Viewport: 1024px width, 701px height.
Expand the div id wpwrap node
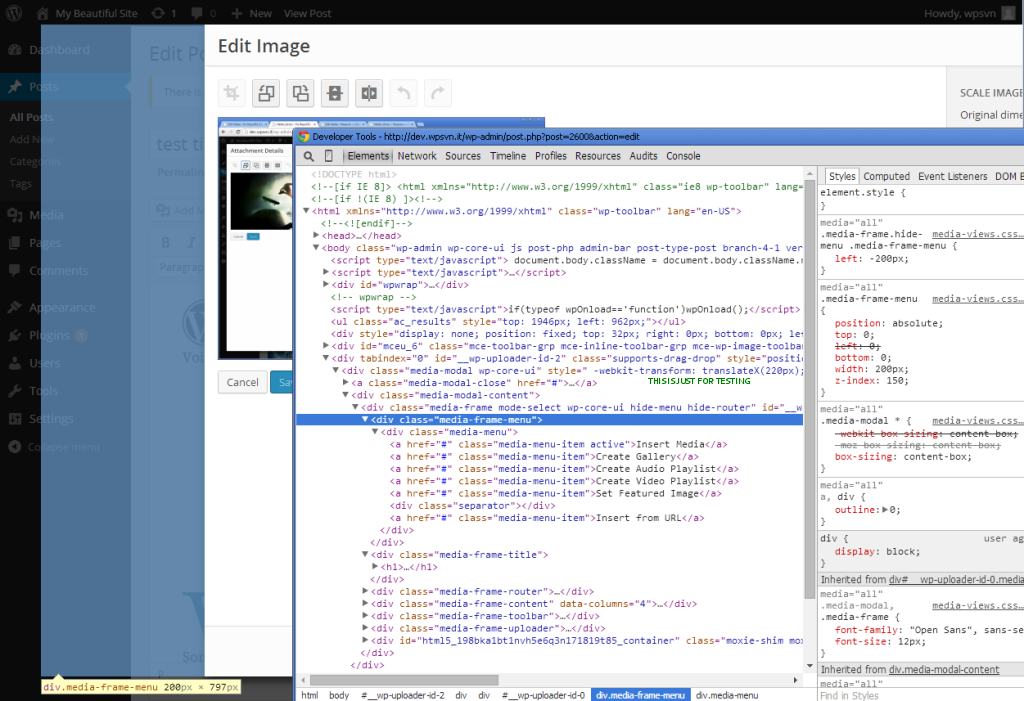coord(326,284)
